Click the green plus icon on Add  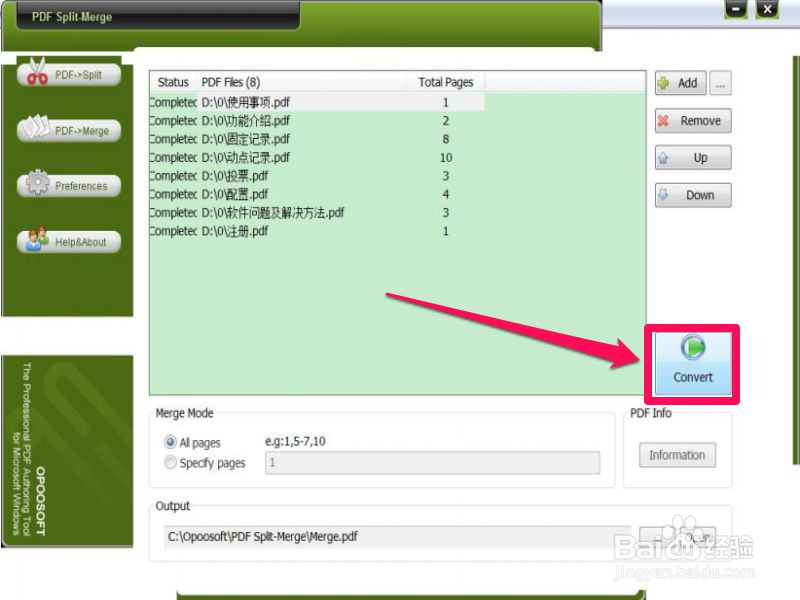(663, 83)
